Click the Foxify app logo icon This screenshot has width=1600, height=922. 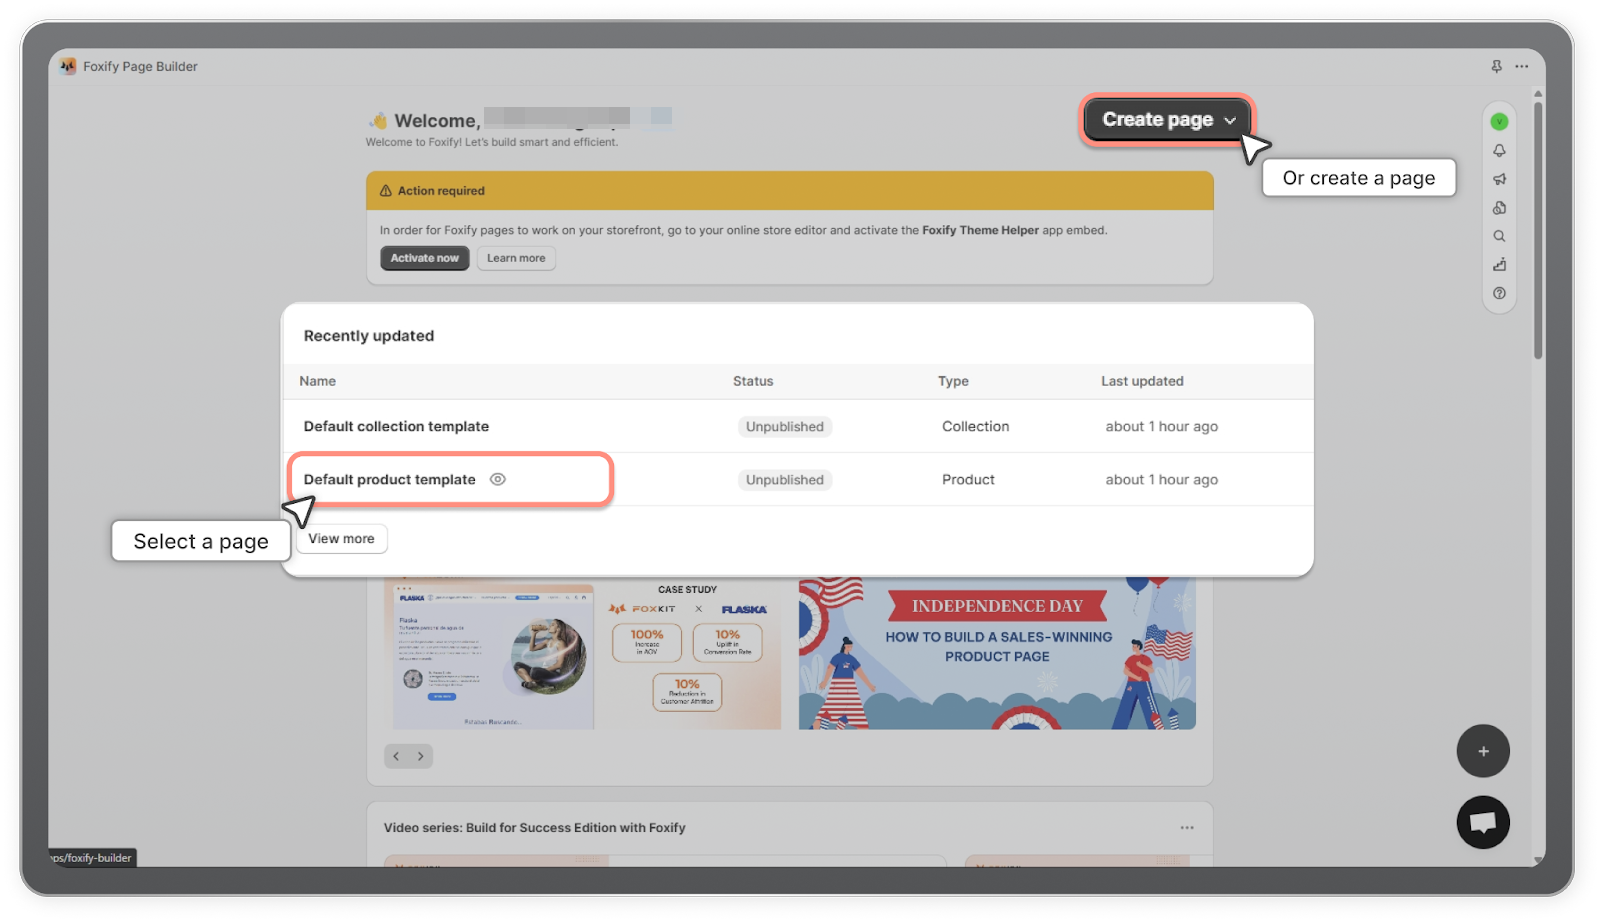tap(68, 66)
